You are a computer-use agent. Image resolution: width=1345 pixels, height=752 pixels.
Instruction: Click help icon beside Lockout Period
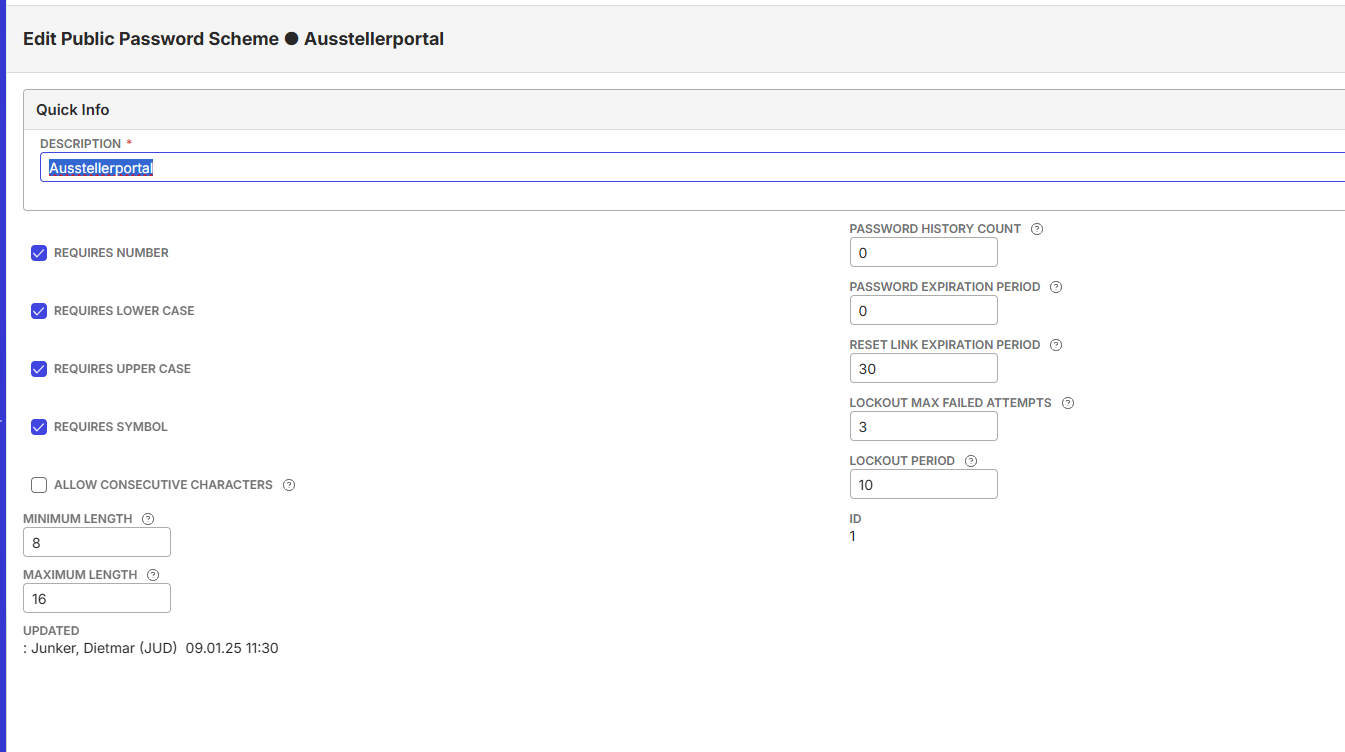pyautogui.click(x=971, y=461)
